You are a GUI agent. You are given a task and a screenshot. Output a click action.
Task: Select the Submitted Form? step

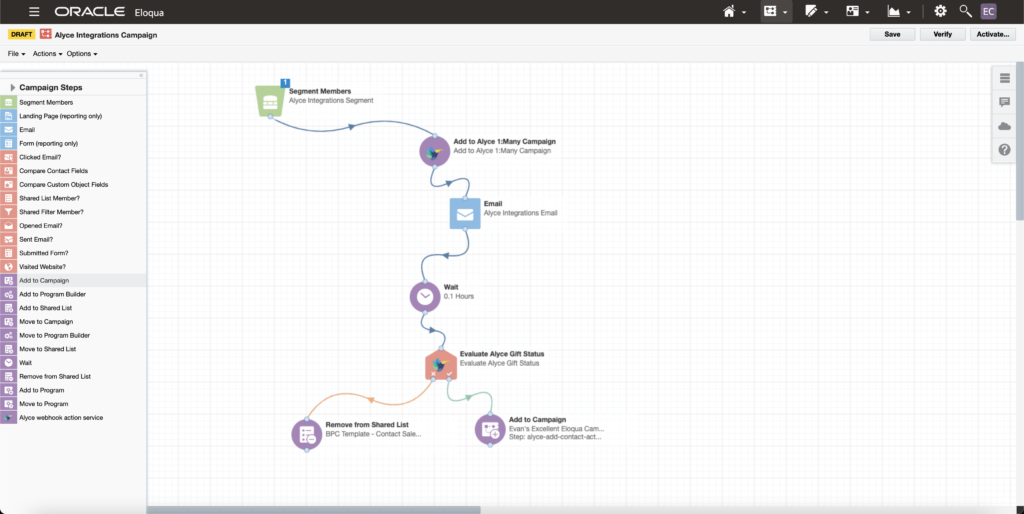pos(73,253)
